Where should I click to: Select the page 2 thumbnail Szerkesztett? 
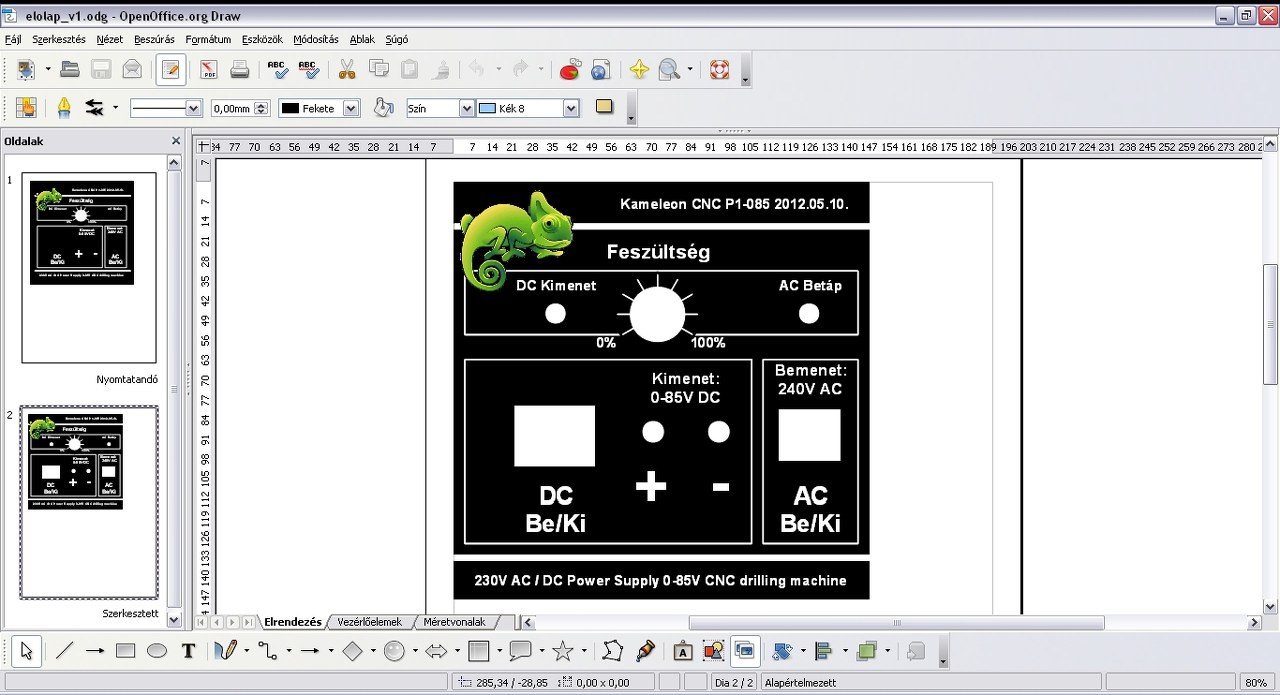tap(89, 502)
